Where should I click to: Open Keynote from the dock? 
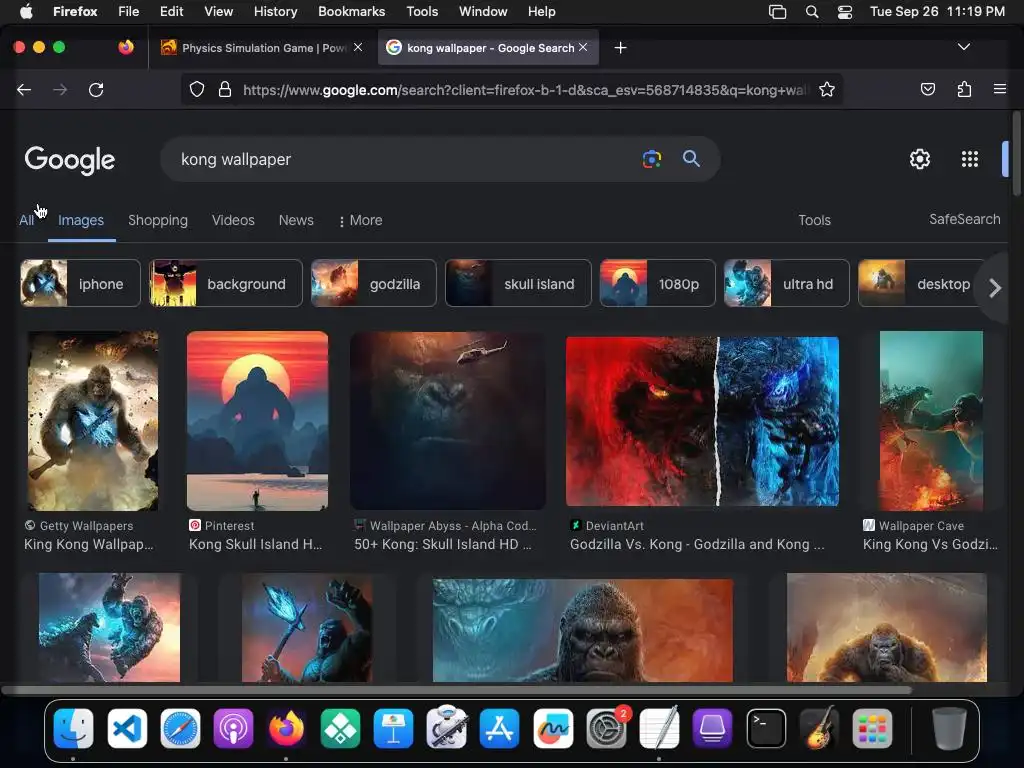click(x=393, y=728)
